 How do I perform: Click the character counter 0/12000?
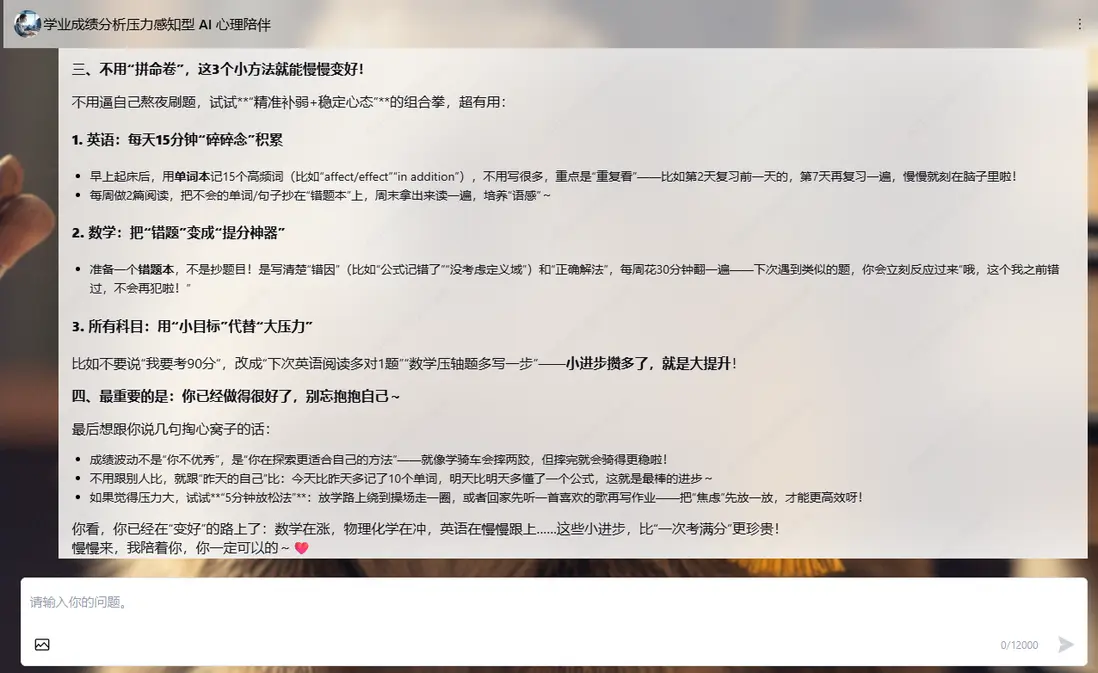1018,644
